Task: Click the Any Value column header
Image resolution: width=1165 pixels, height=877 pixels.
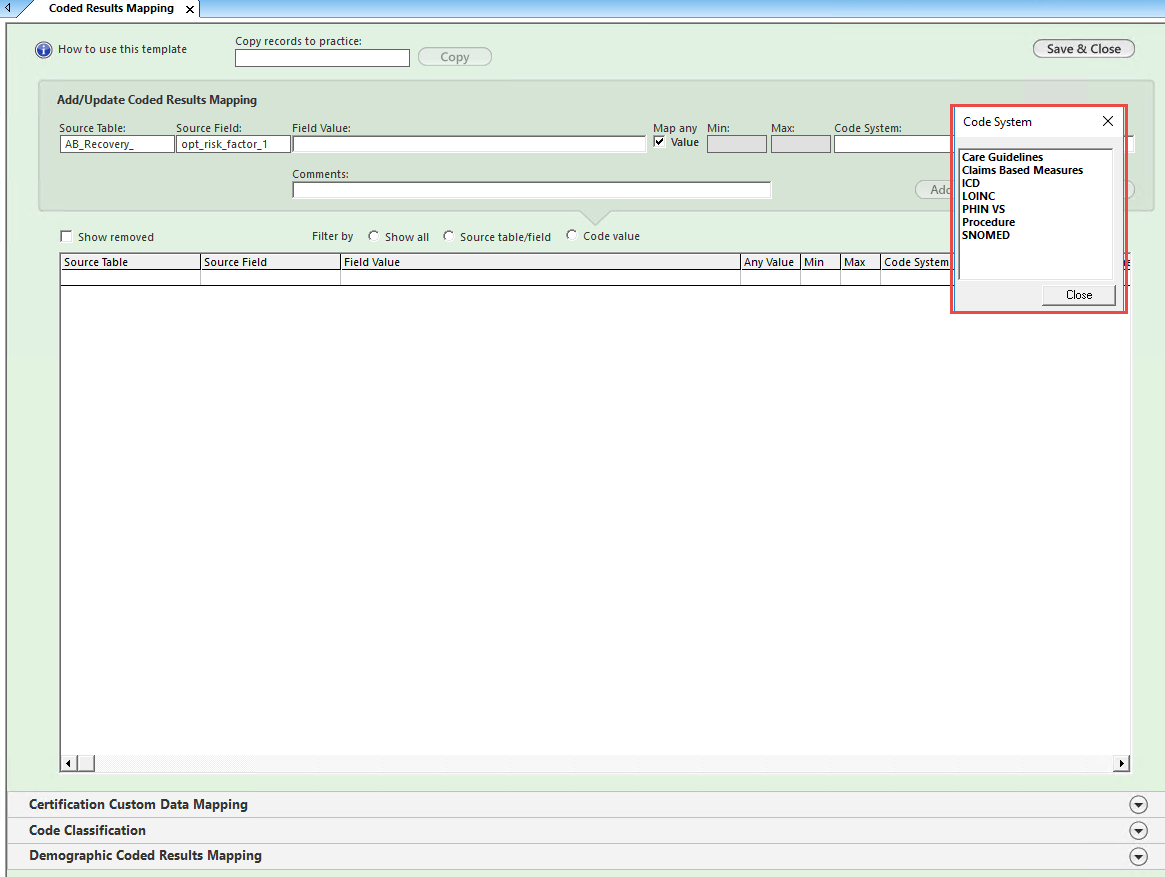Action: click(x=770, y=262)
